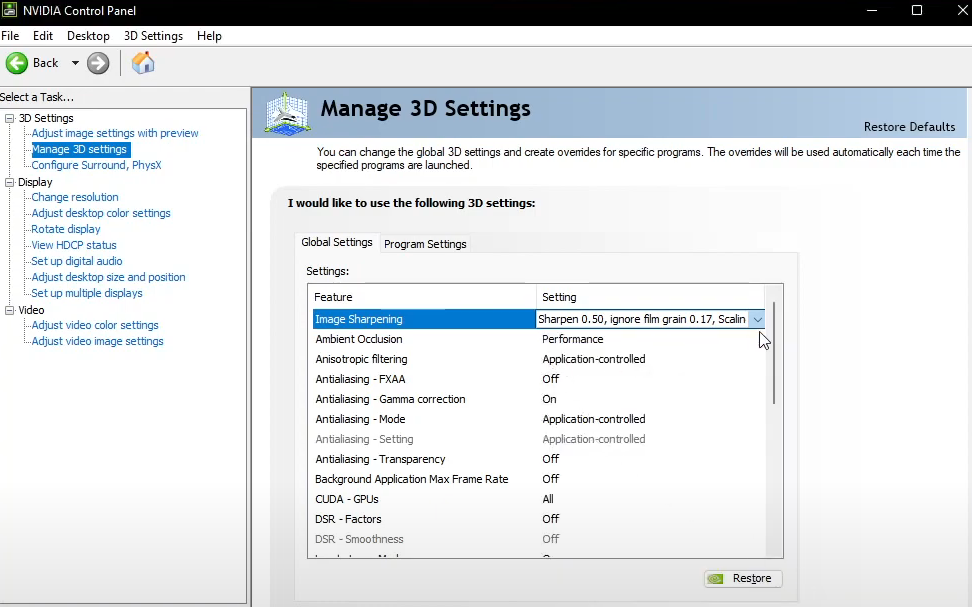
Task: Collapse the Video tree node
Action: [x=9, y=310]
